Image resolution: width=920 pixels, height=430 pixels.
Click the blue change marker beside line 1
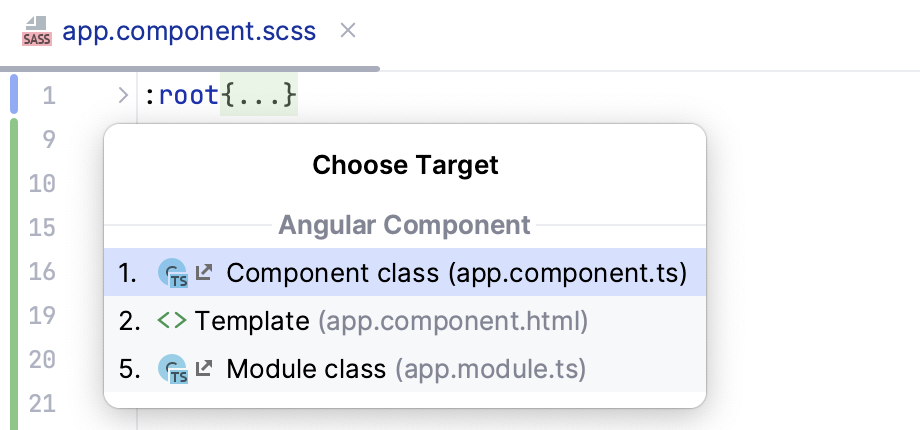pyautogui.click(x=14, y=96)
